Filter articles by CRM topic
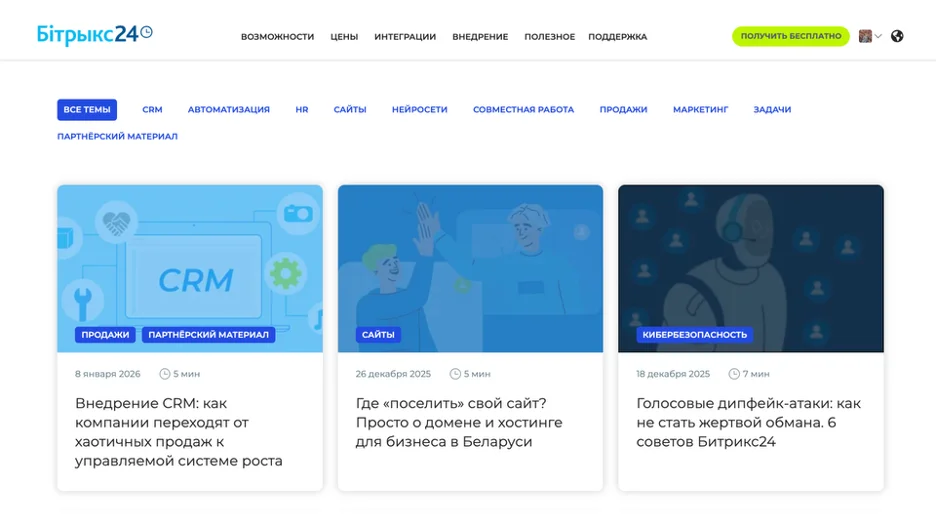Image resolution: width=936 pixels, height=528 pixels. (x=152, y=110)
